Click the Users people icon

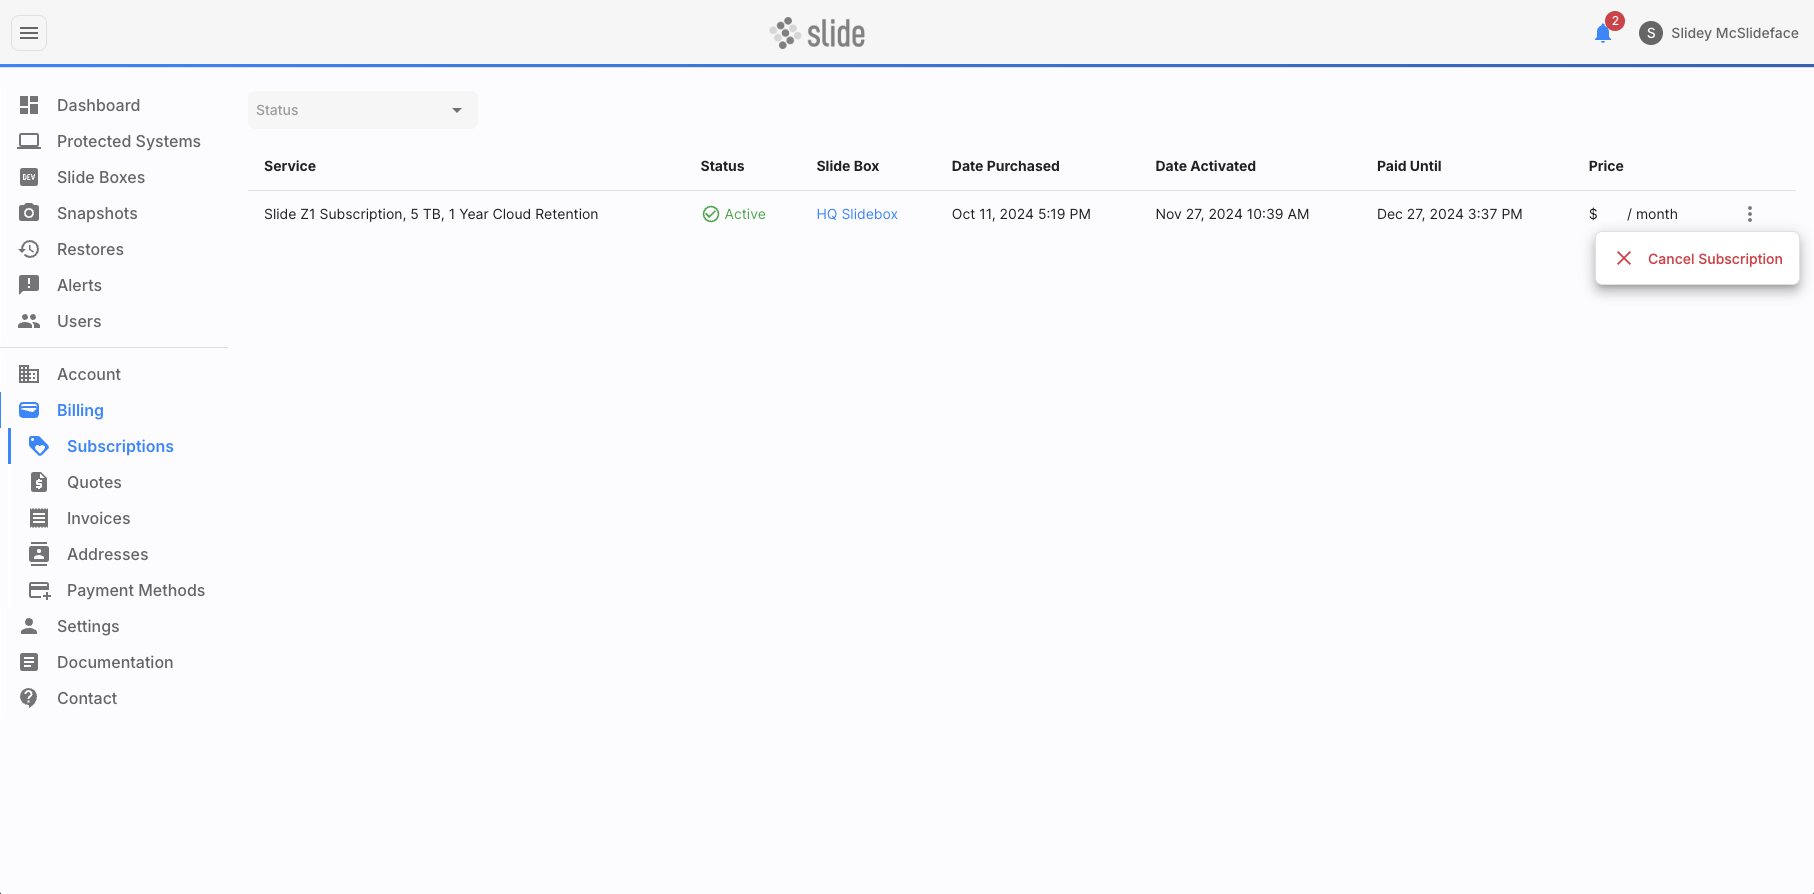point(29,321)
